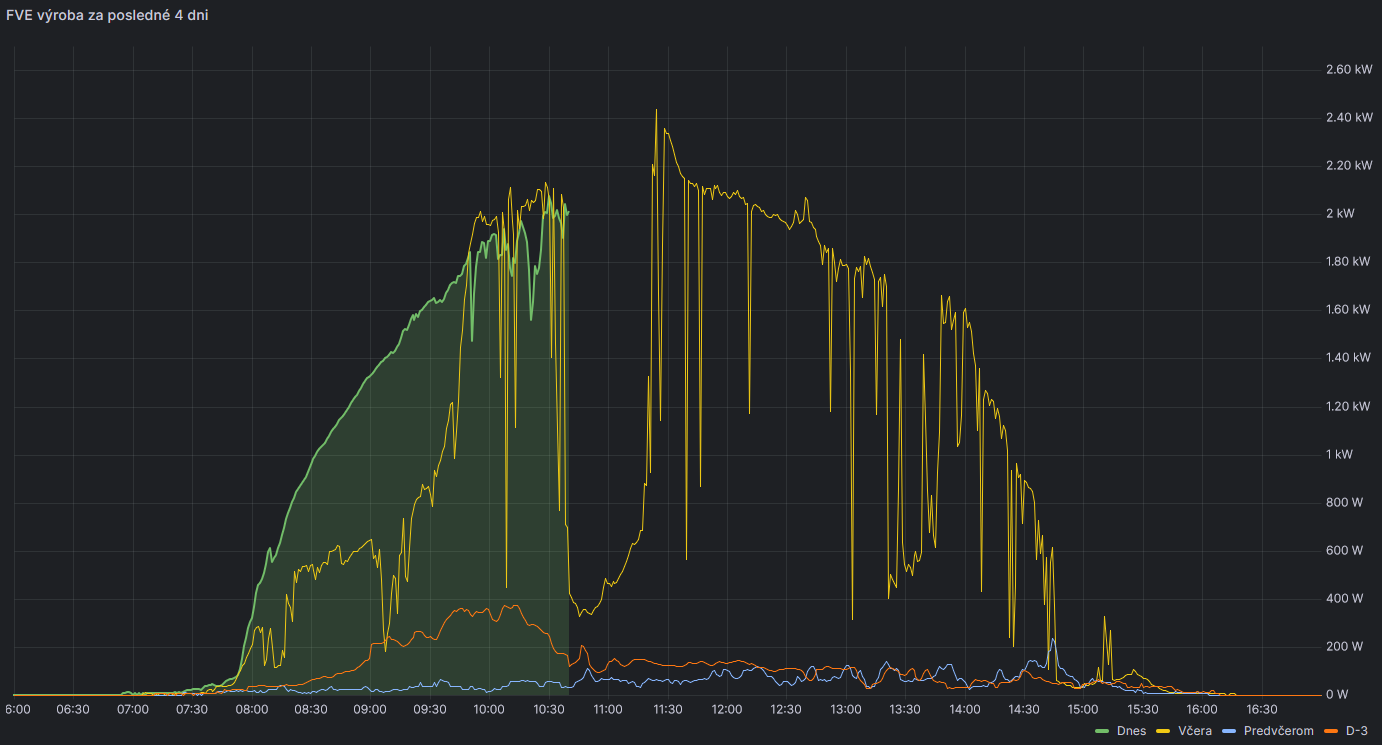Screen dimensions: 1382x745
Task: Click the 12:00 time axis label
Action: point(727,709)
